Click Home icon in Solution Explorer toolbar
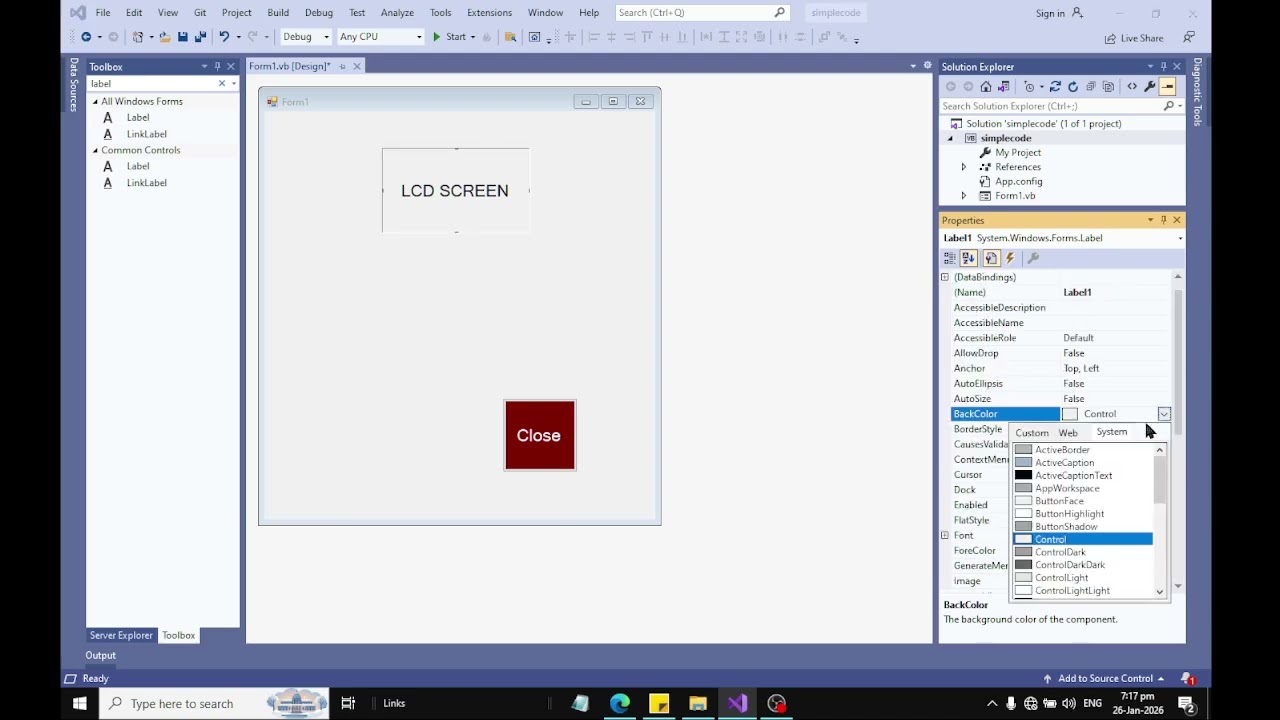The width and height of the screenshot is (1280, 720). tap(985, 87)
